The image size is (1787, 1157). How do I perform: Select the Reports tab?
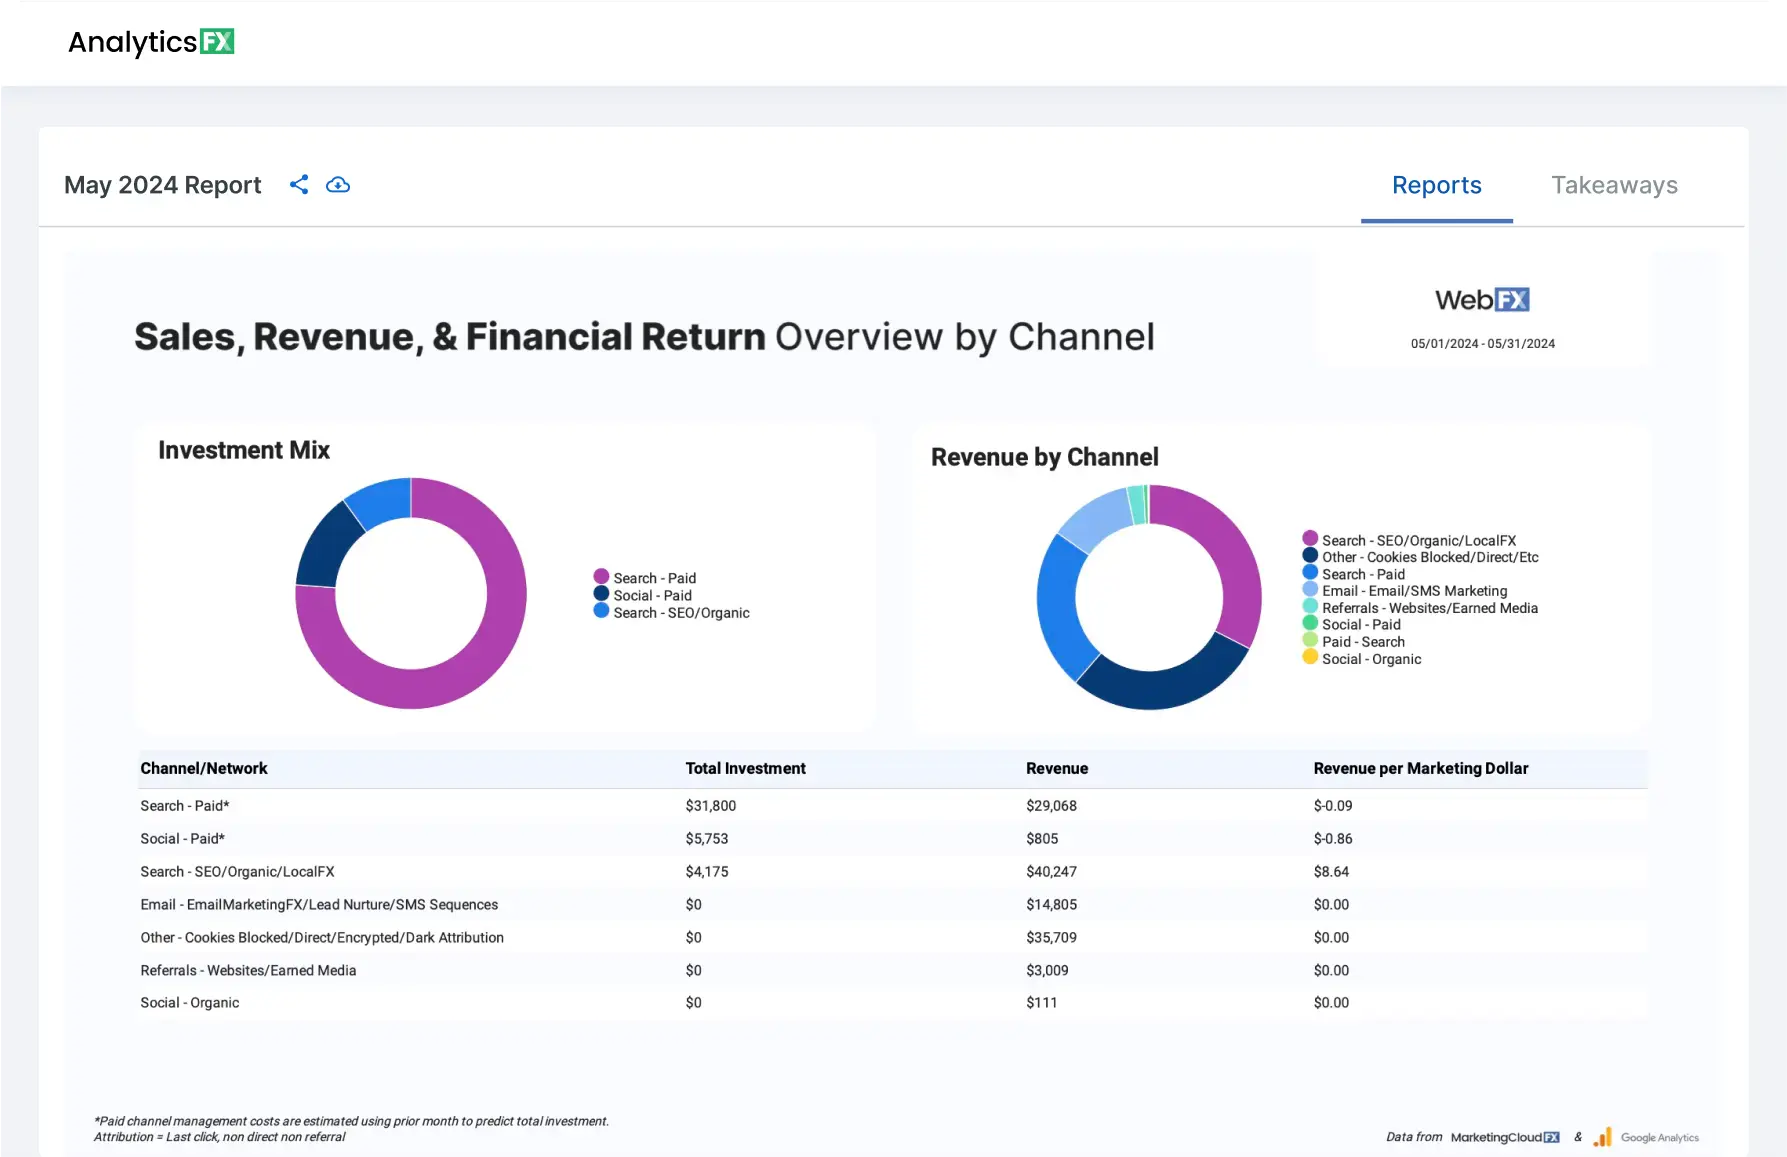click(1436, 186)
